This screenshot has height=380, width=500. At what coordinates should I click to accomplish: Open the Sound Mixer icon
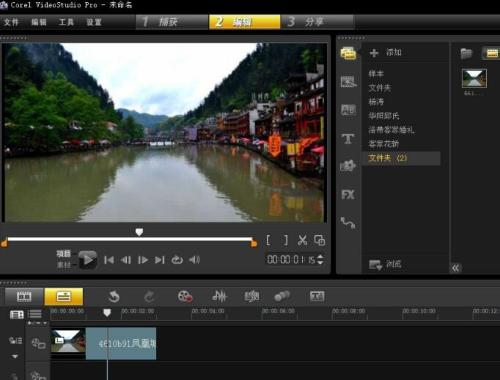219,296
